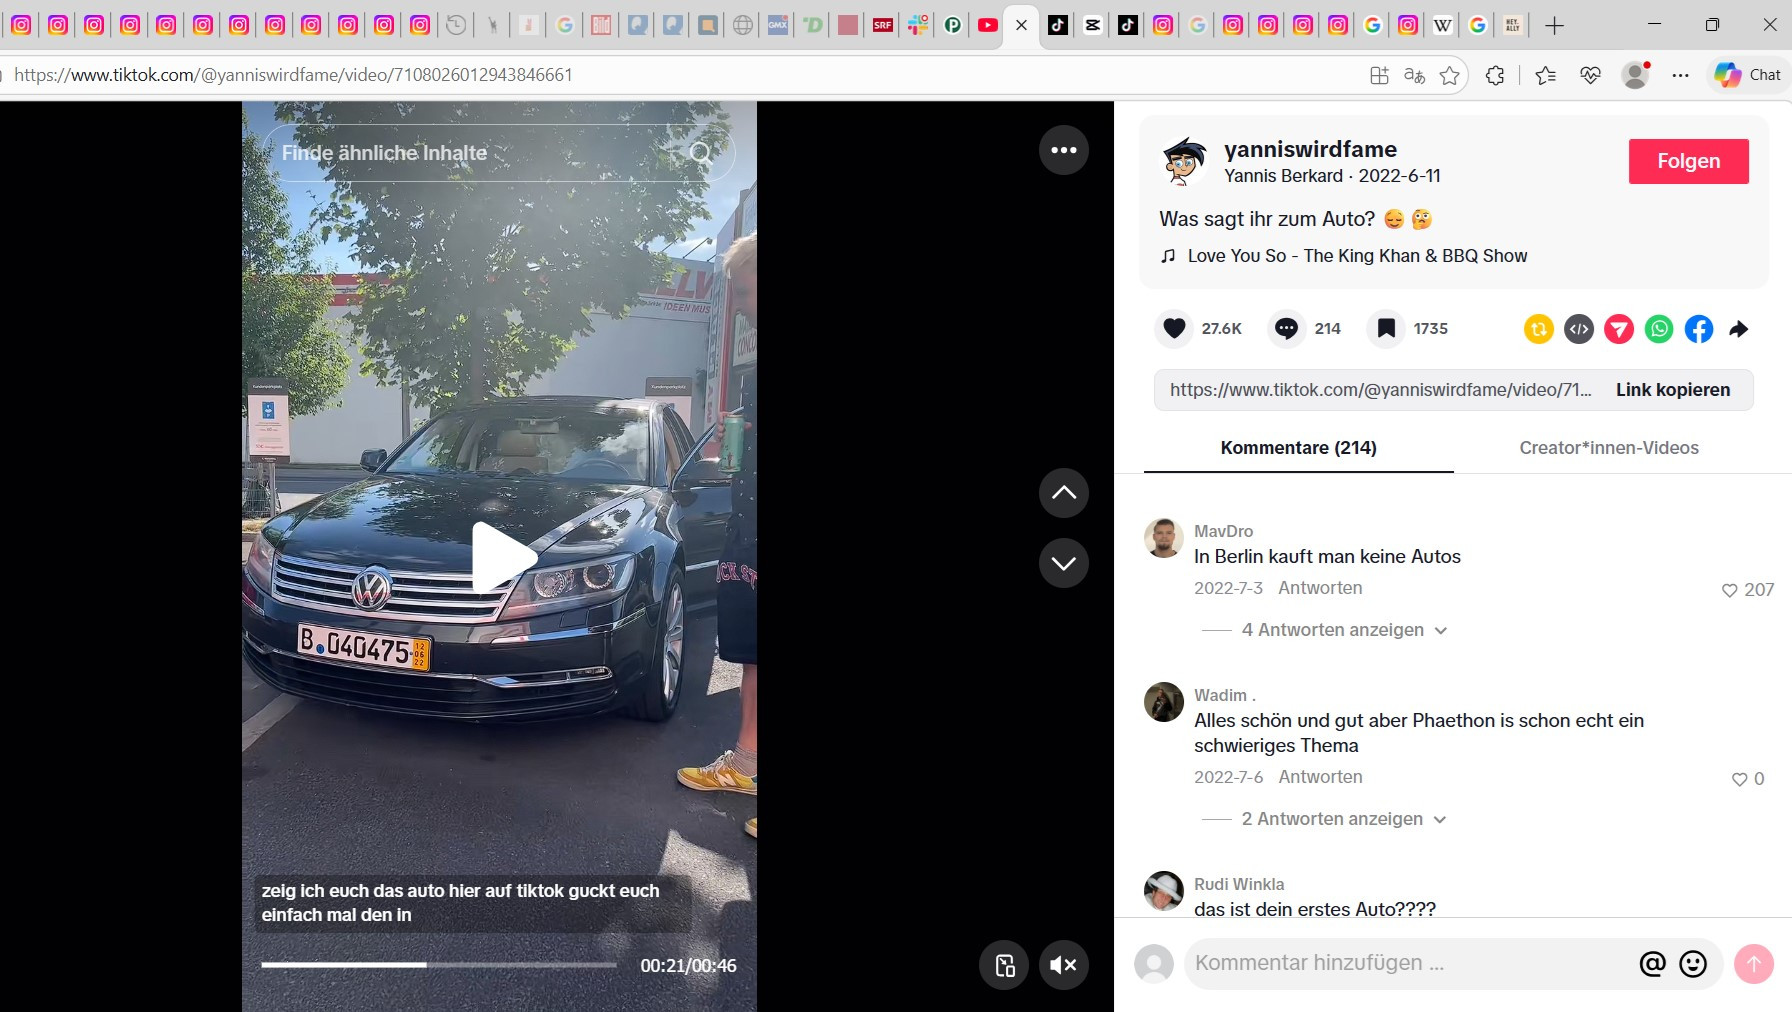Open the three-dot video options menu

pos(1063,150)
